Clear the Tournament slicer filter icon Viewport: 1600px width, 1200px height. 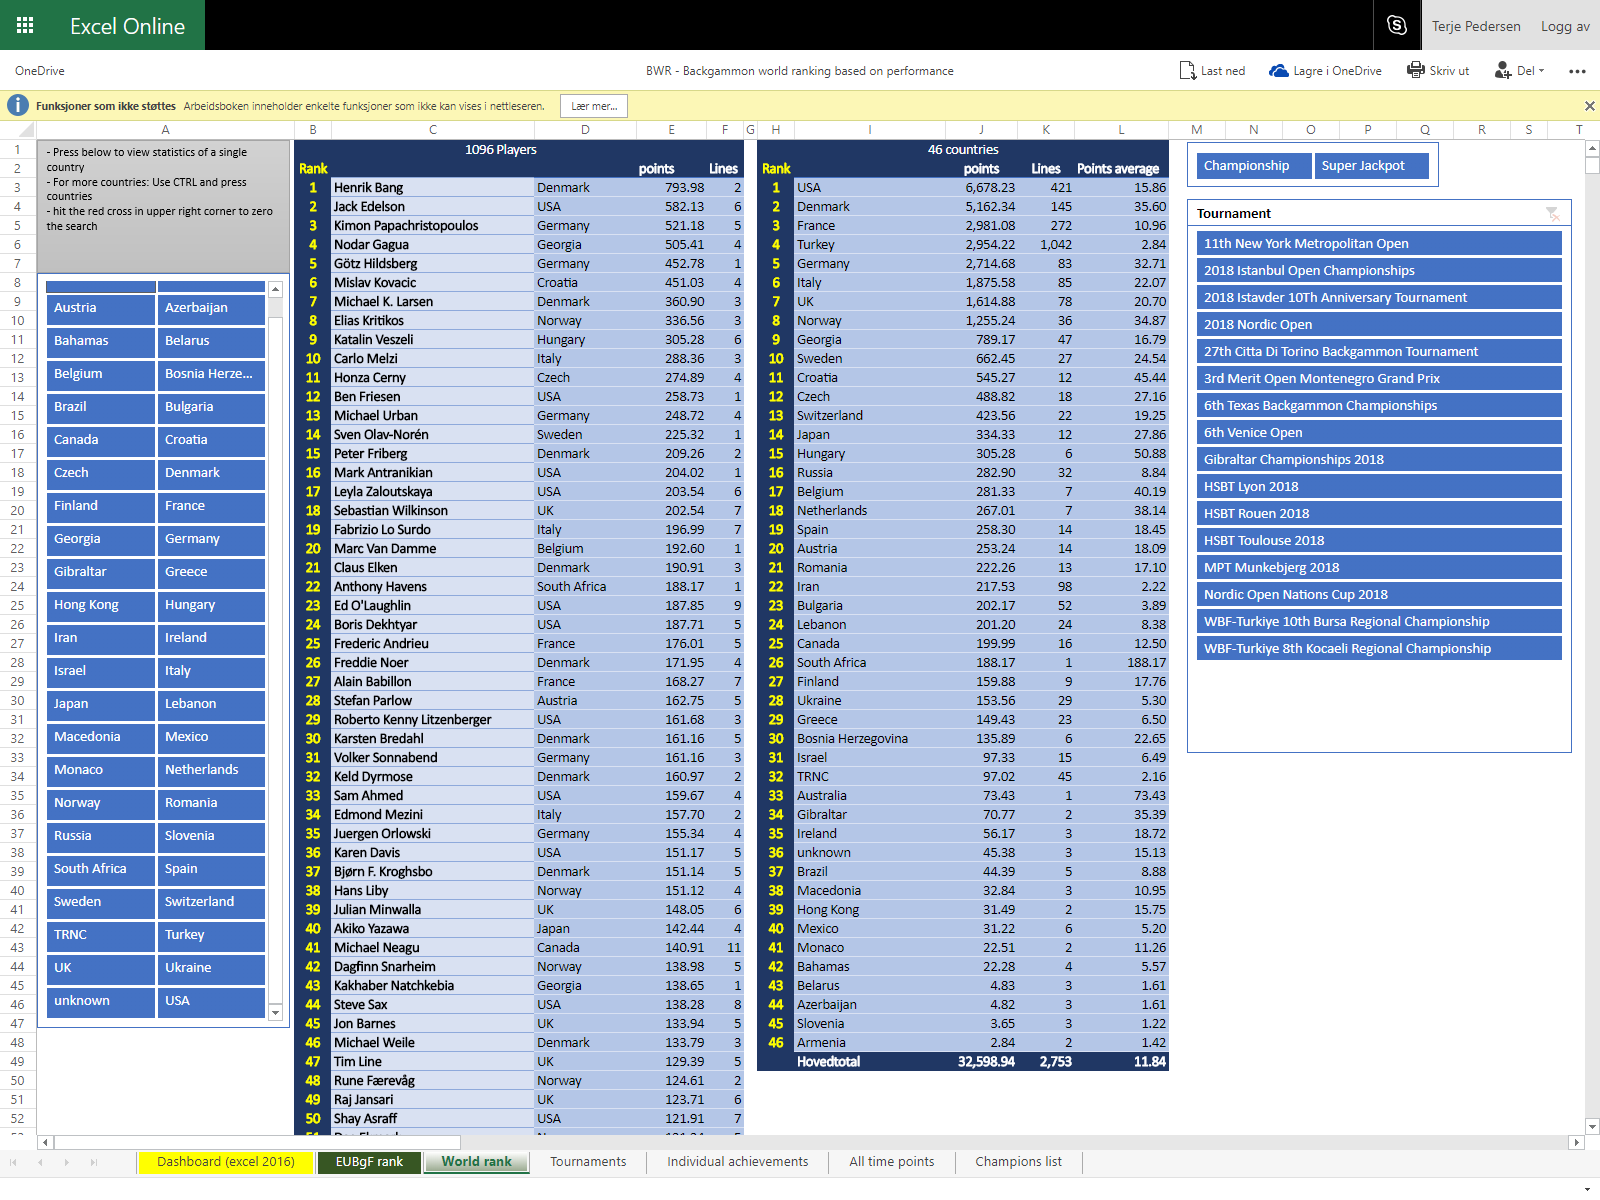point(1552,213)
